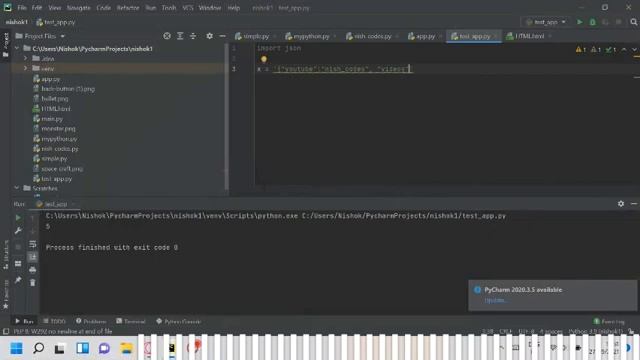Screen dimensions: 640x360
Task: Clear the console with the trash icon
Action: [x=33, y=282]
